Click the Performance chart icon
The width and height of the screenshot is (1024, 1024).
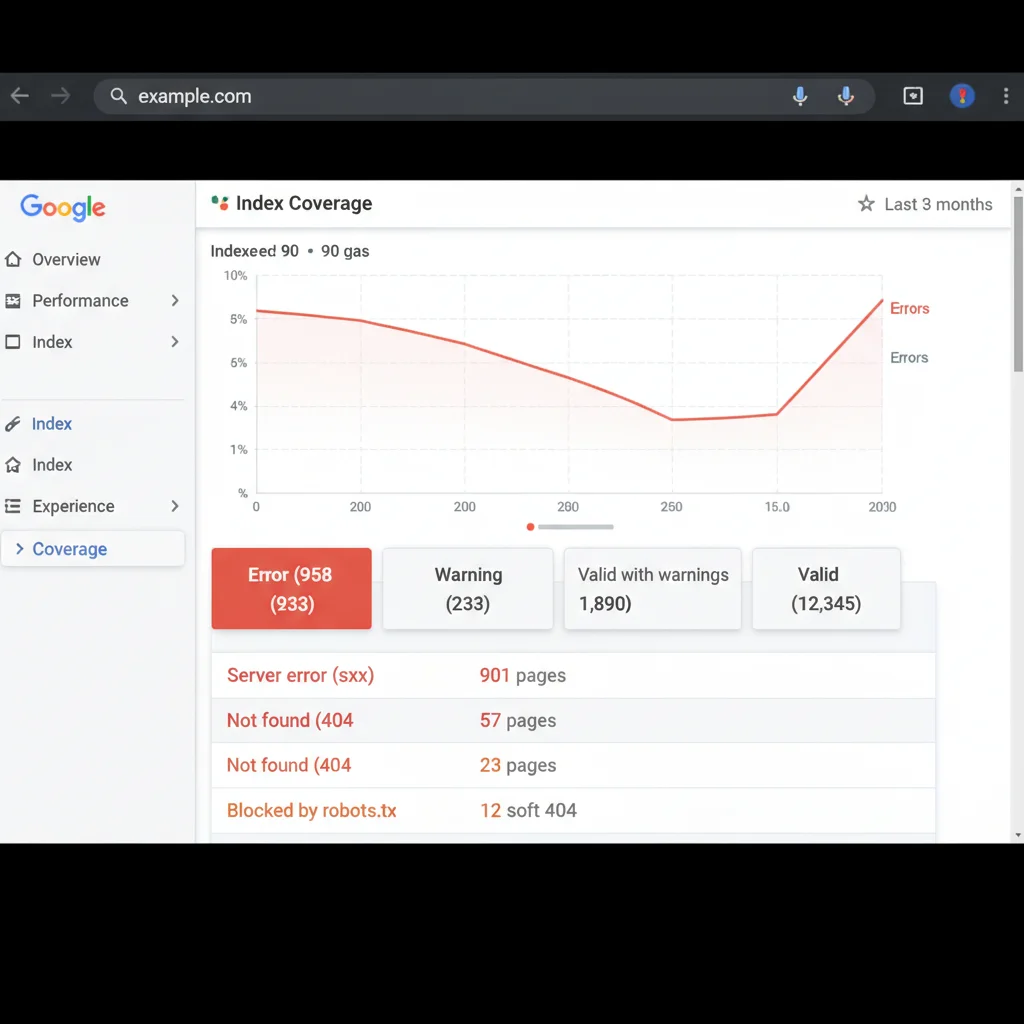[13, 301]
